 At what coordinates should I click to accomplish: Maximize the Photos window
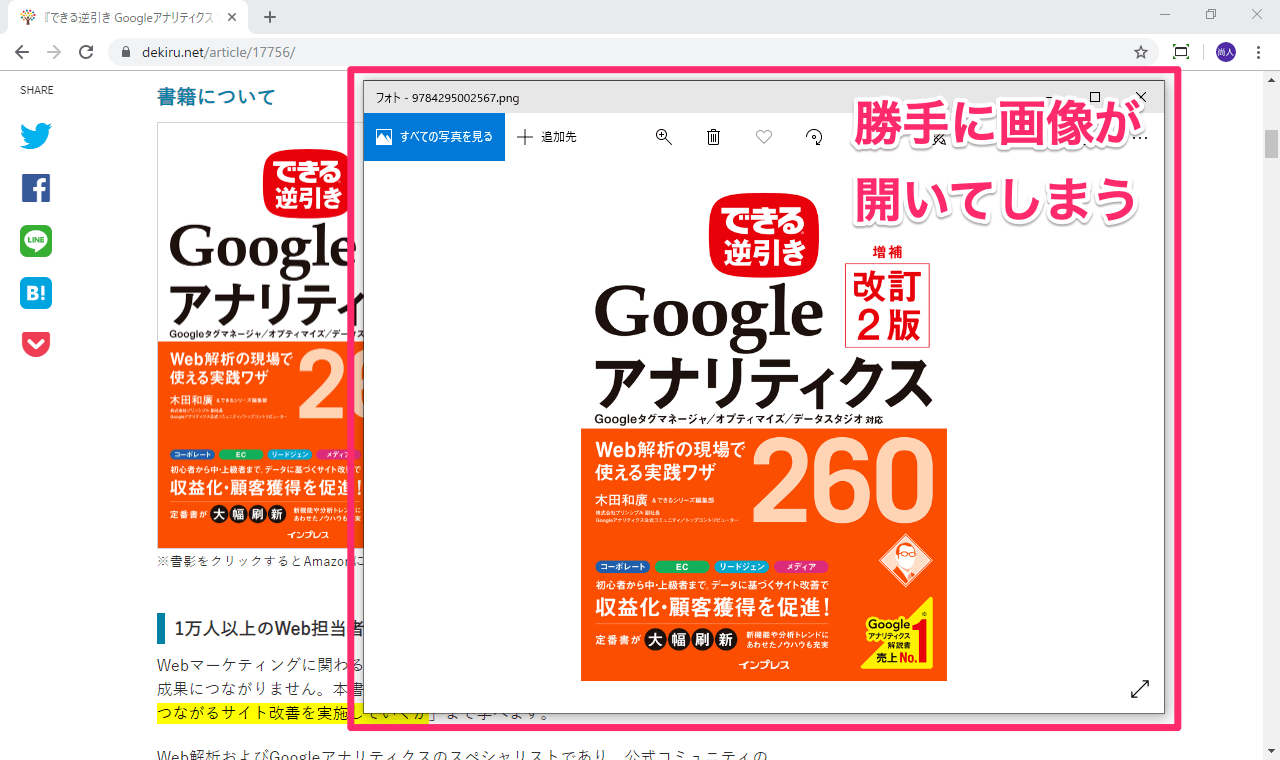pos(1095,97)
